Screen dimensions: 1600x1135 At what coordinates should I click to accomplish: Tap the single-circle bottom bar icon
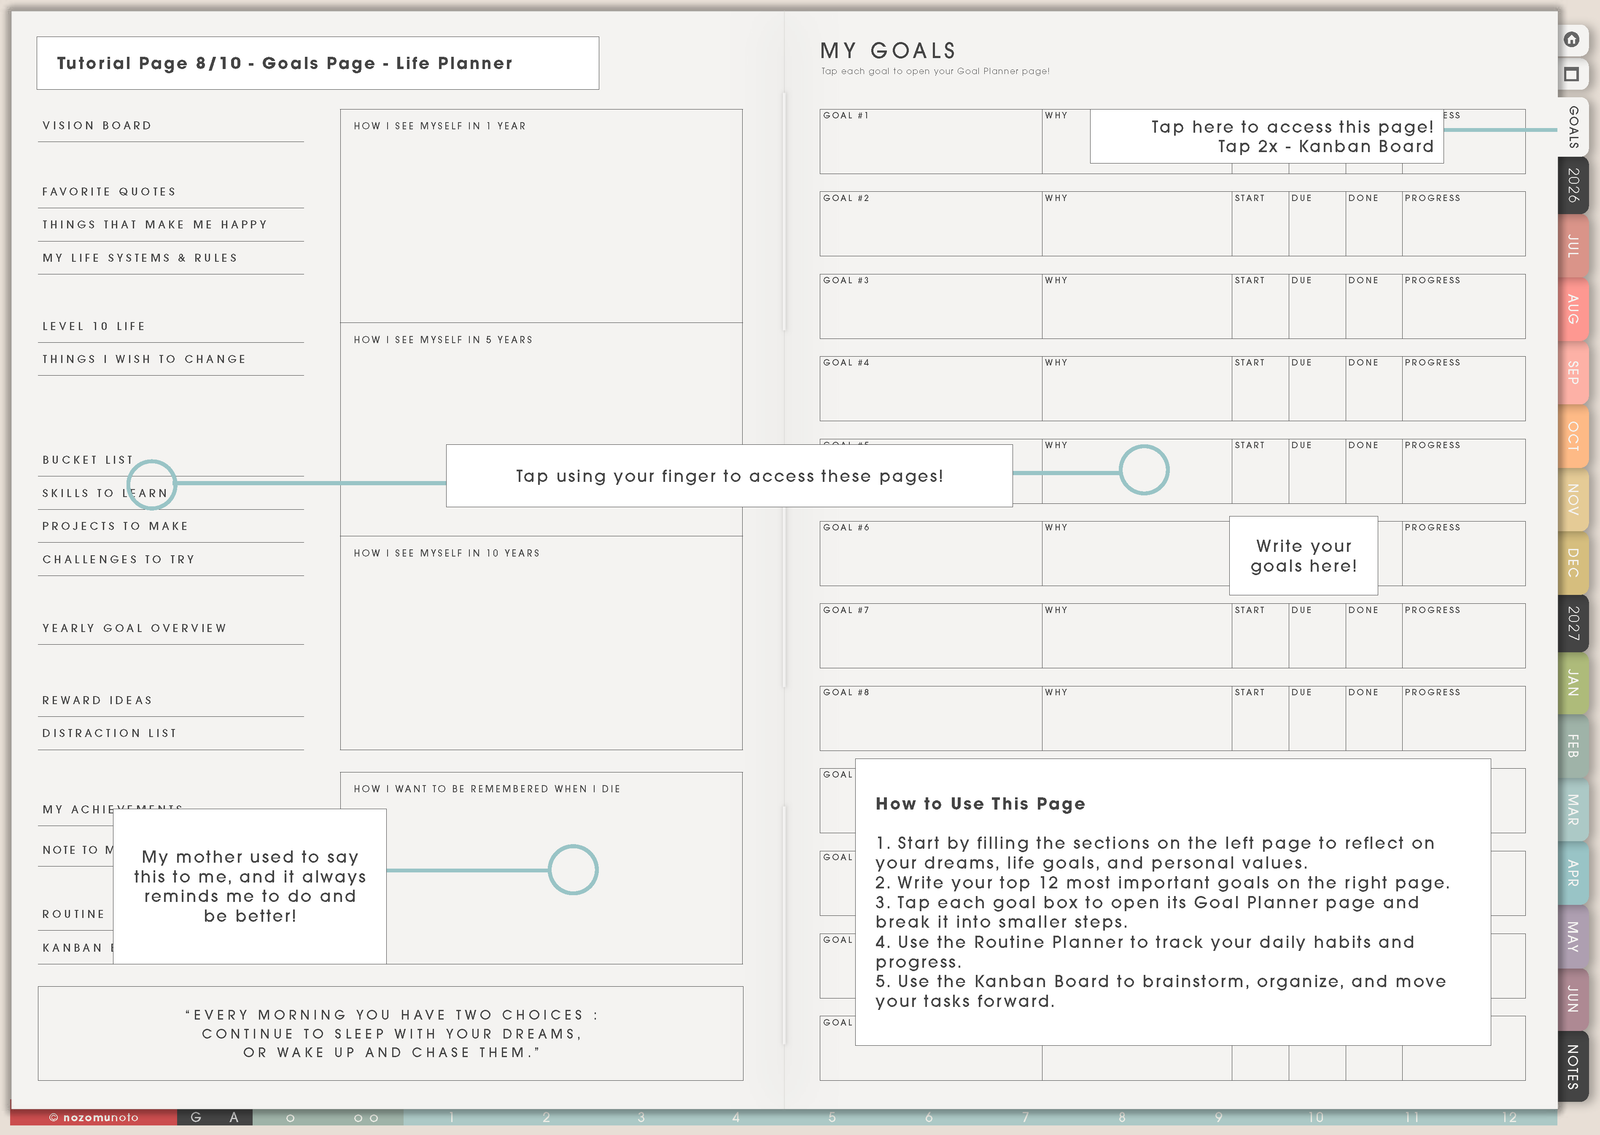pos(290,1117)
